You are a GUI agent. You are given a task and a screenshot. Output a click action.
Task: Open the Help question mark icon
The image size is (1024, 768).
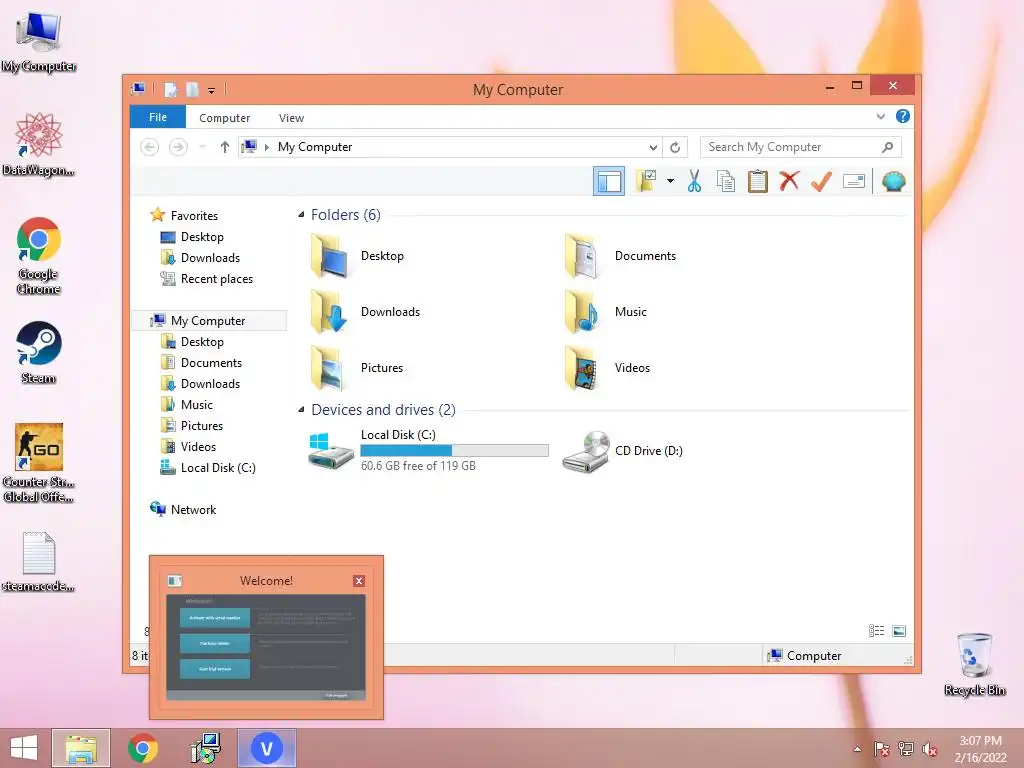pyautogui.click(x=903, y=116)
